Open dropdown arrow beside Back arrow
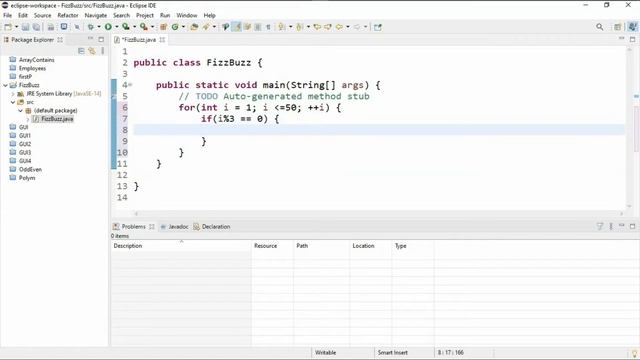The height and width of the screenshot is (360, 640). (x=348, y=27)
